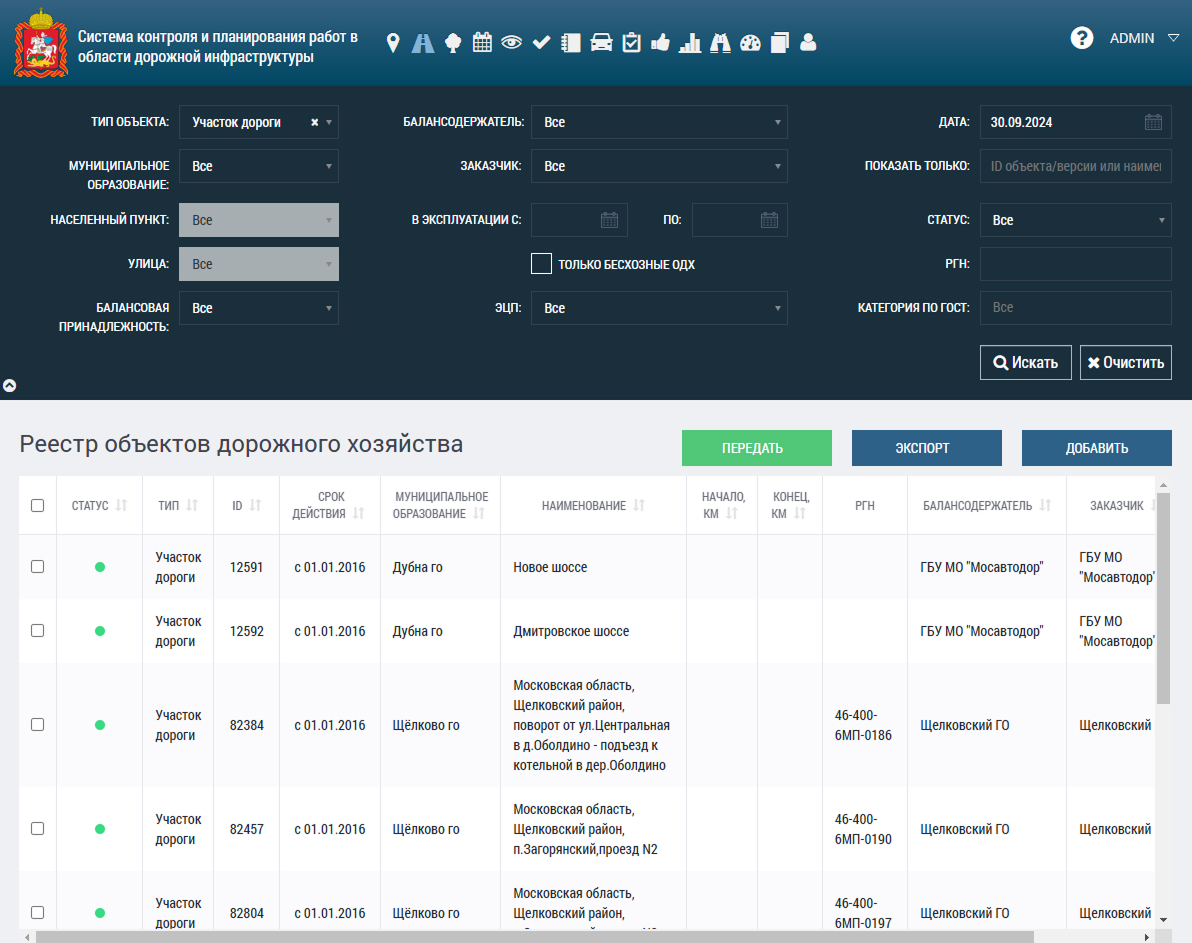Open the ADMIN user menu
This screenshot has width=1192, height=943.
[1143, 38]
